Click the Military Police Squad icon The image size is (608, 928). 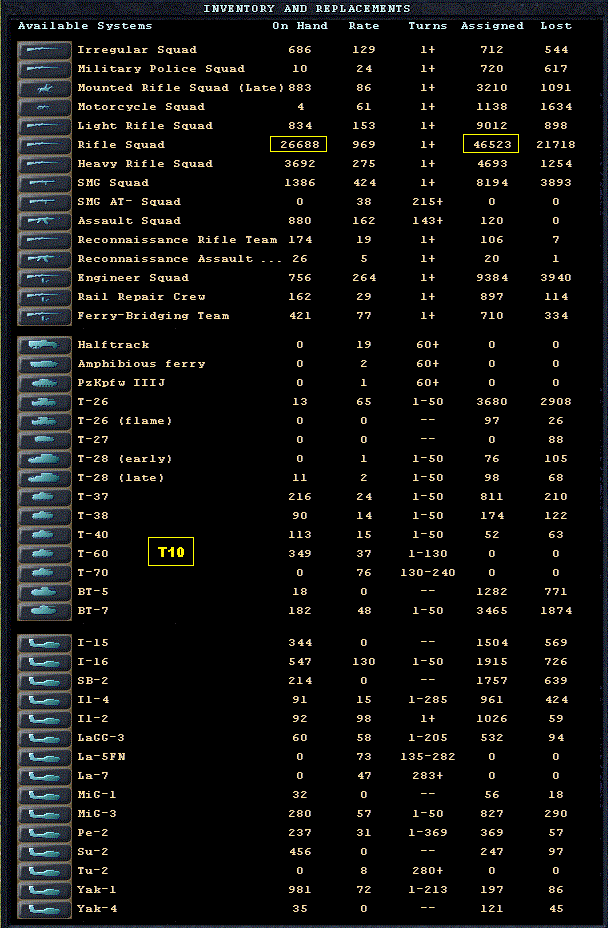[x=44, y=69]
